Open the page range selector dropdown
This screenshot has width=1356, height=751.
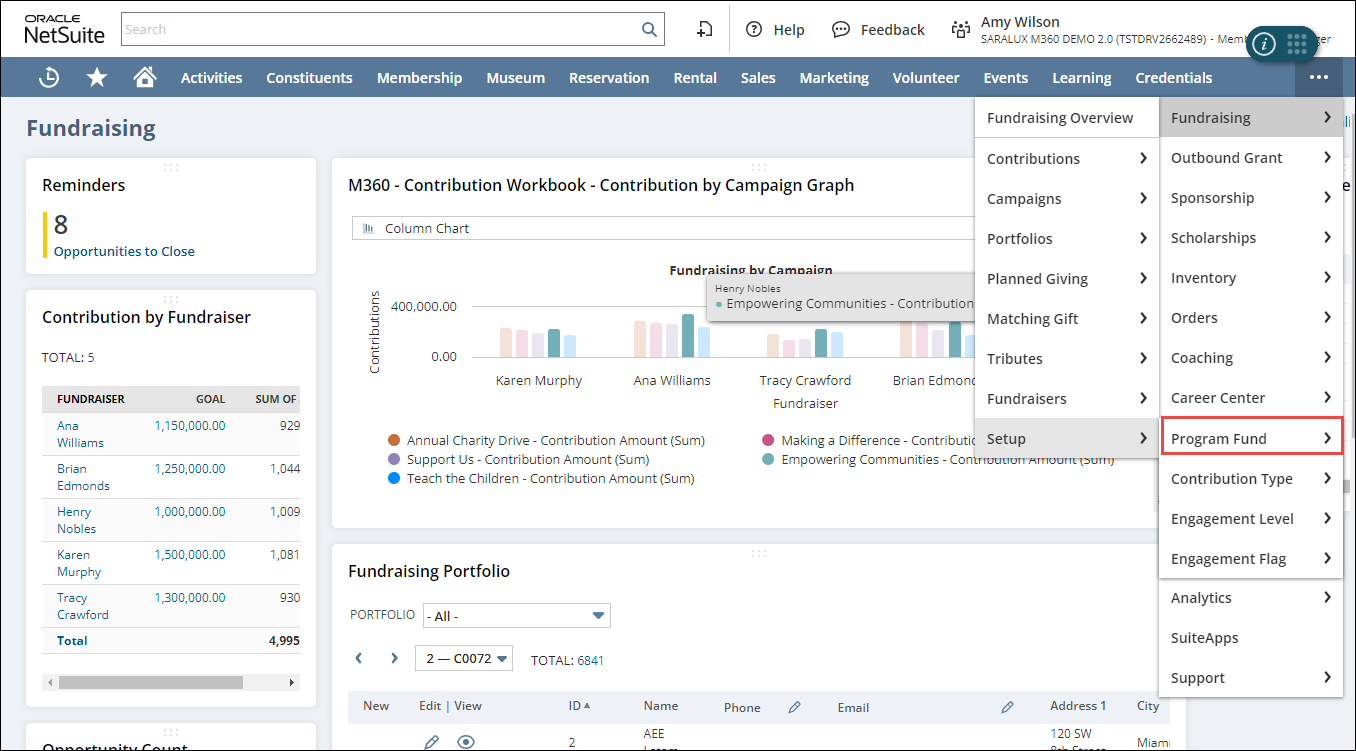click(x=464, y=659)
